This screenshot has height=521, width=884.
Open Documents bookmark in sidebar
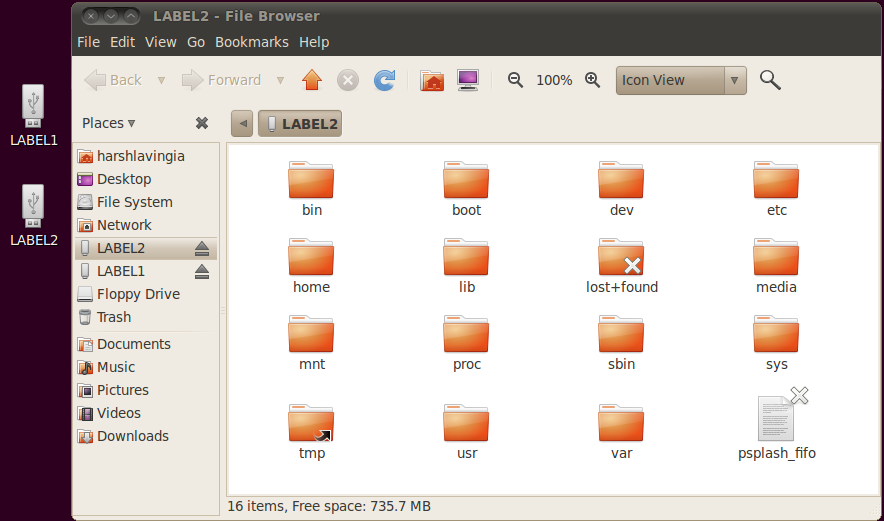pos(147,344)
